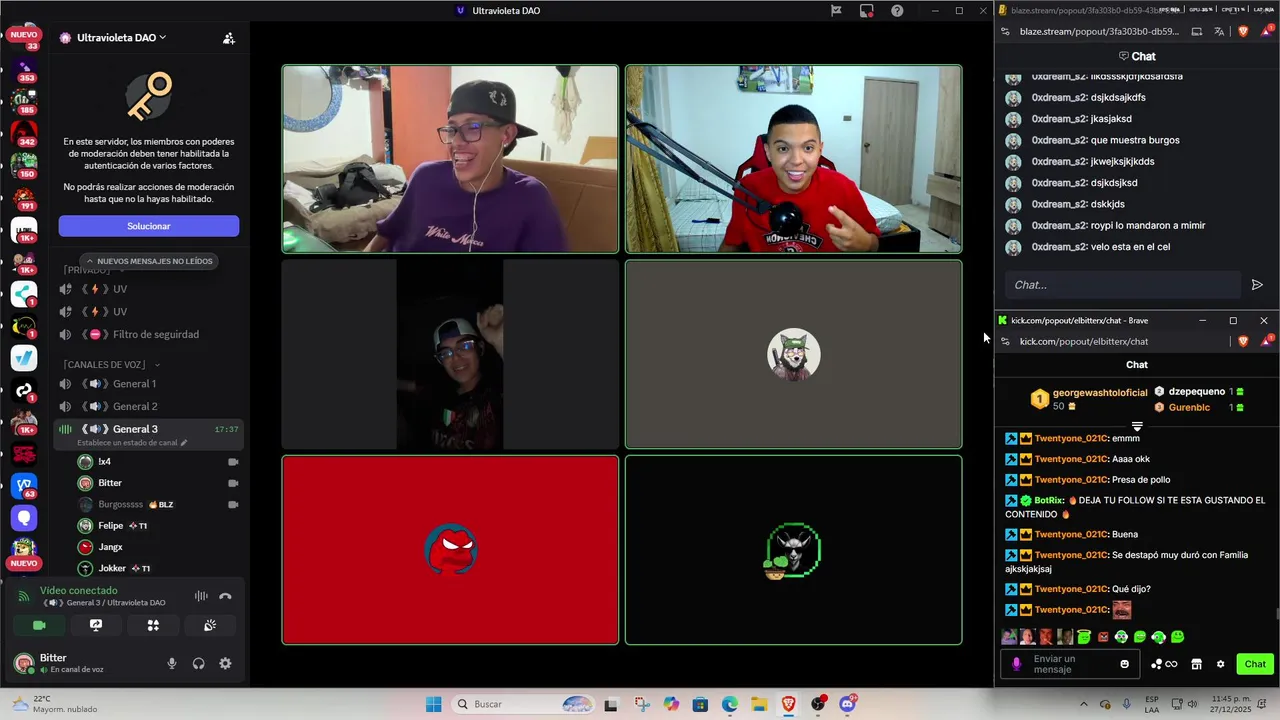Open the Kick shop store icon

click(1196, 664)
